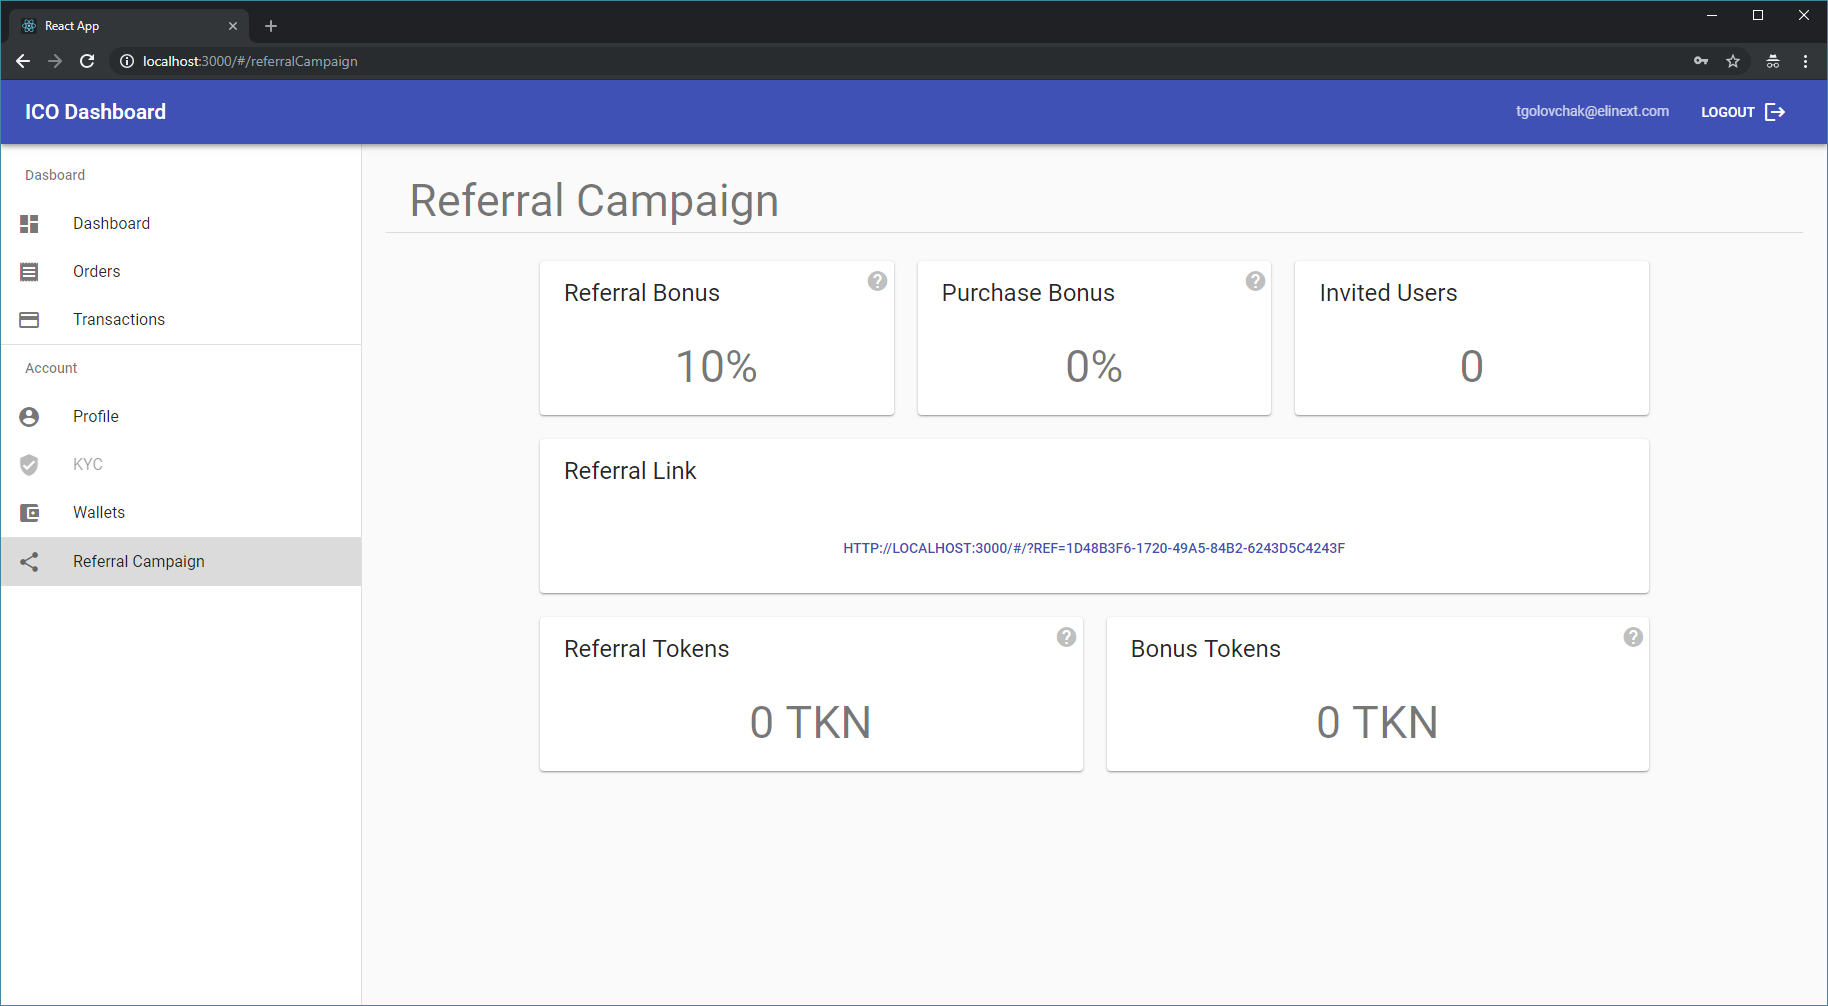The image size is (1828, 1006).
Task: Click the Wallets icon in sidebar
Action: coord(29,513)
